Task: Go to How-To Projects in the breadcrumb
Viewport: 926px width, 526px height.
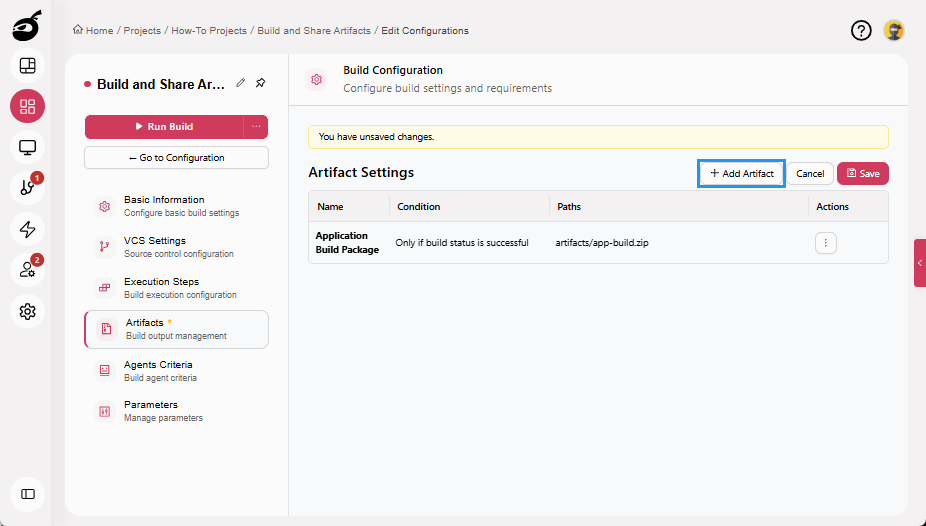Action: coord(209,31)
